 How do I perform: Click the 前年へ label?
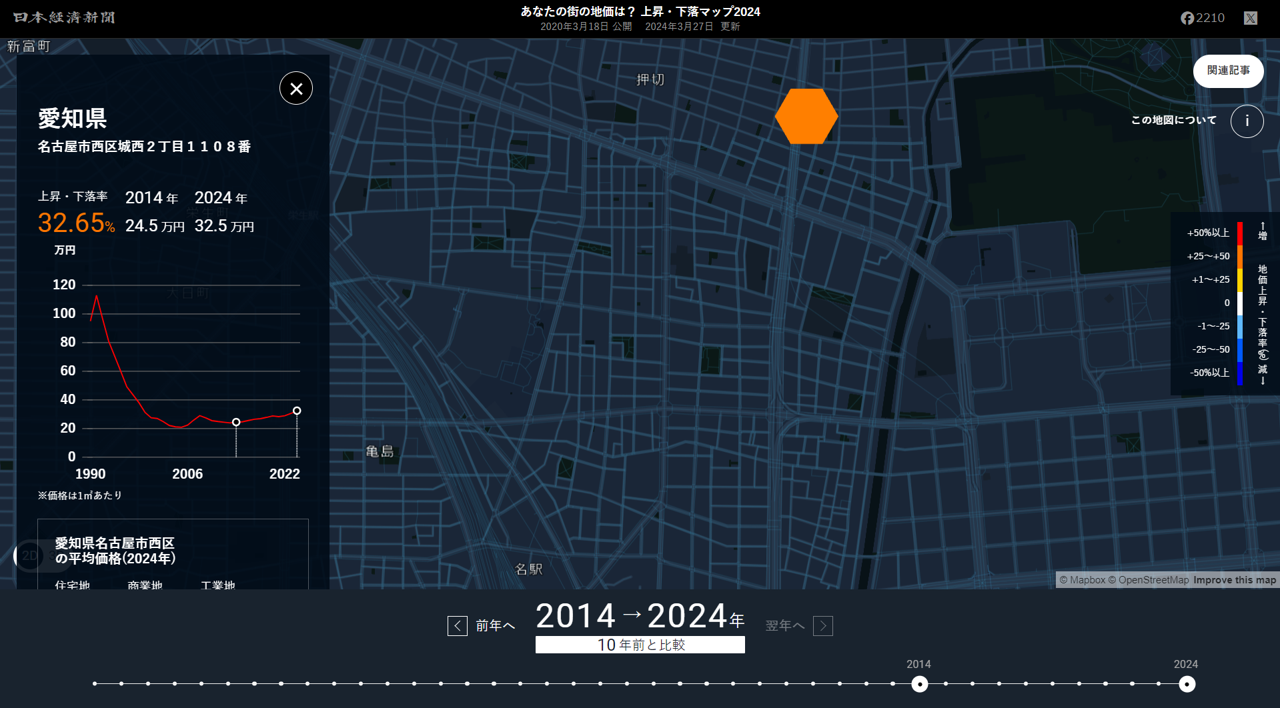point(495,626)
